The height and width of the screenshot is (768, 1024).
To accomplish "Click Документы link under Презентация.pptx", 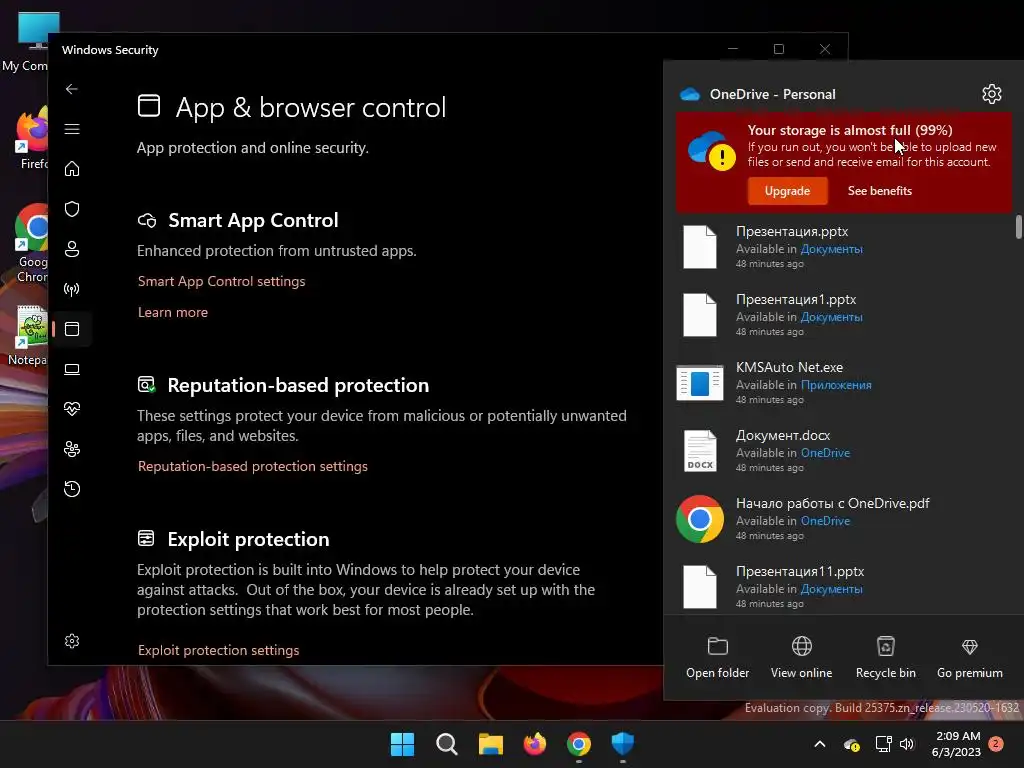I will point(831,249).
